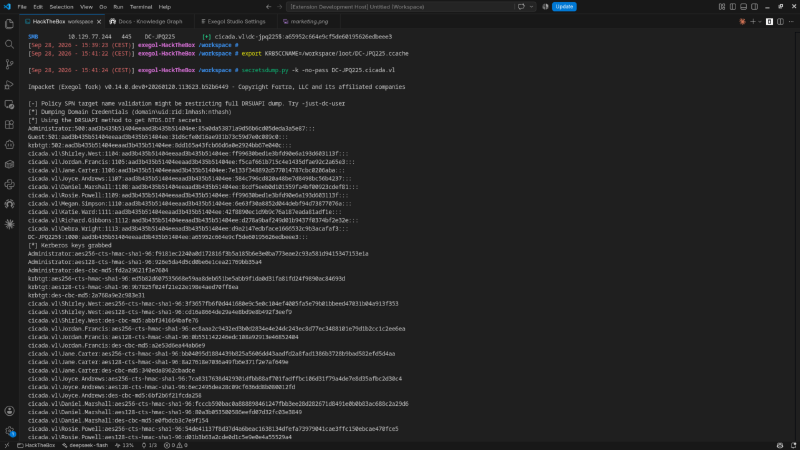Open the Go menu
This screenshot has width=800, height=450.
coord(103,7)
